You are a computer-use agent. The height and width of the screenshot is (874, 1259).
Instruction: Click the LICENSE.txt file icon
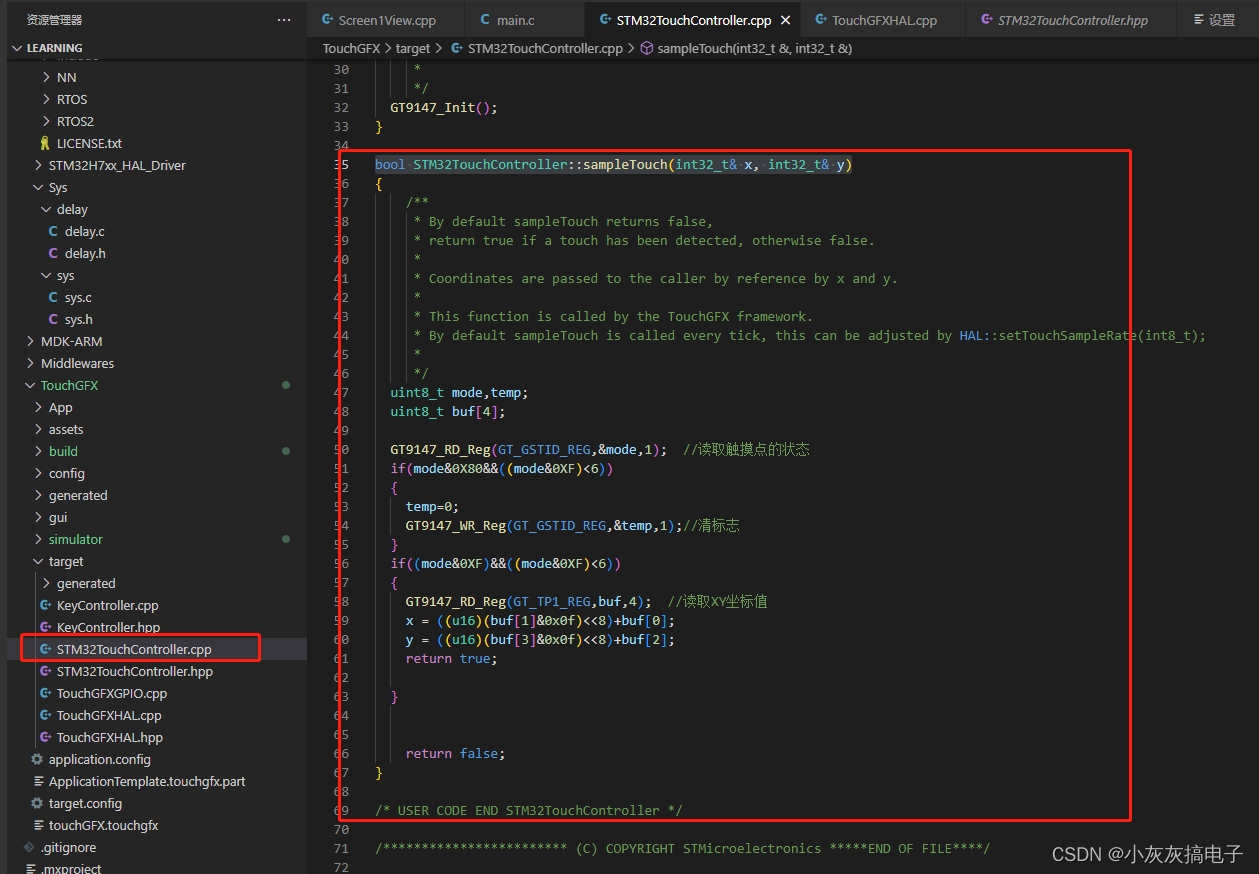pos(45,143)
